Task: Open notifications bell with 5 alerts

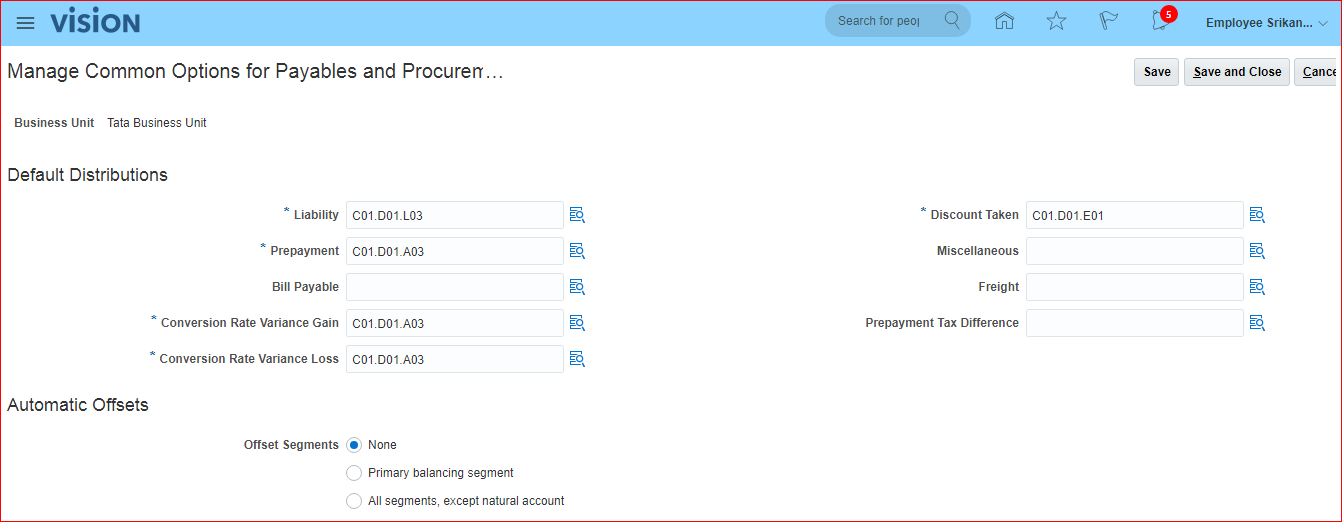Action: pyautogui.click(x=1160, y=21)
